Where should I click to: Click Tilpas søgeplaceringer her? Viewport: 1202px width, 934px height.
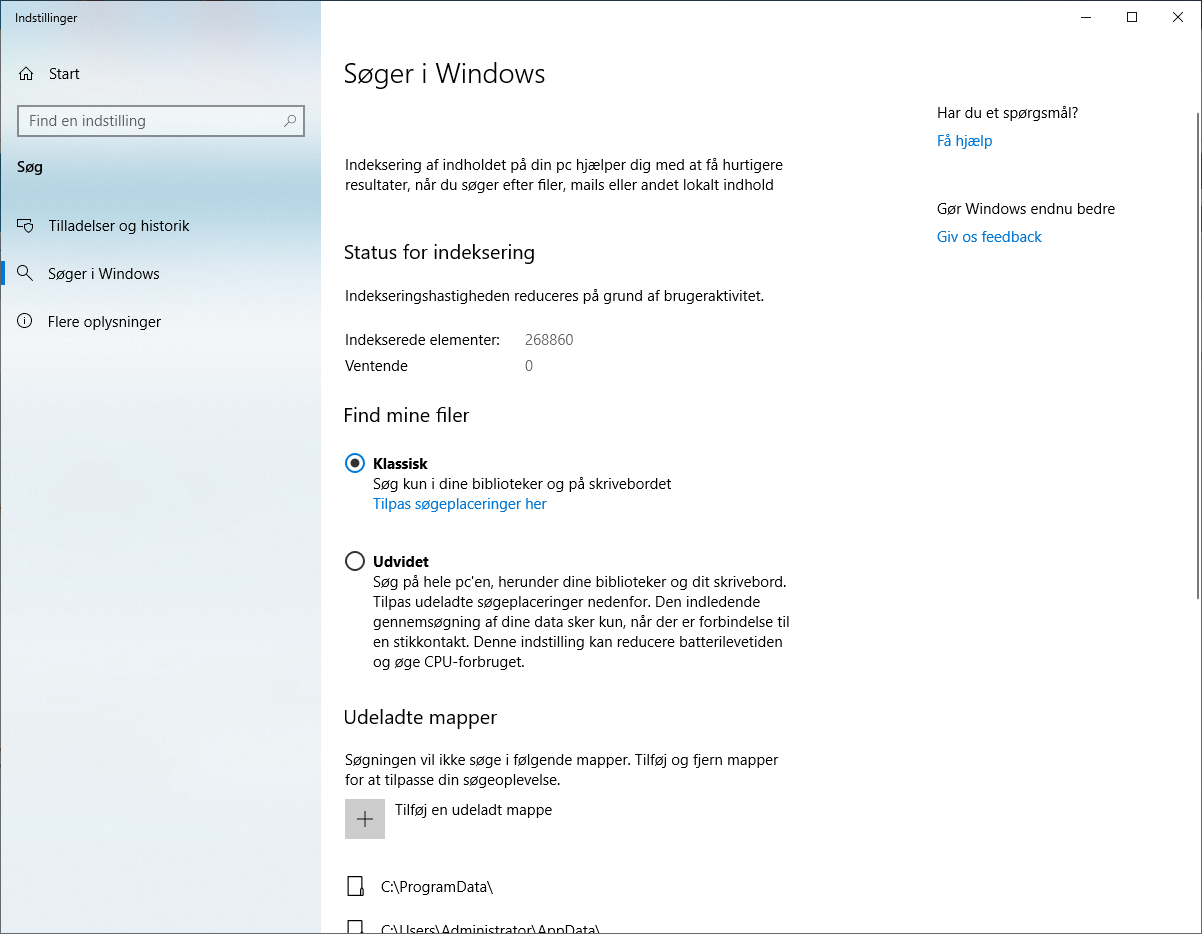coord(459,503)
